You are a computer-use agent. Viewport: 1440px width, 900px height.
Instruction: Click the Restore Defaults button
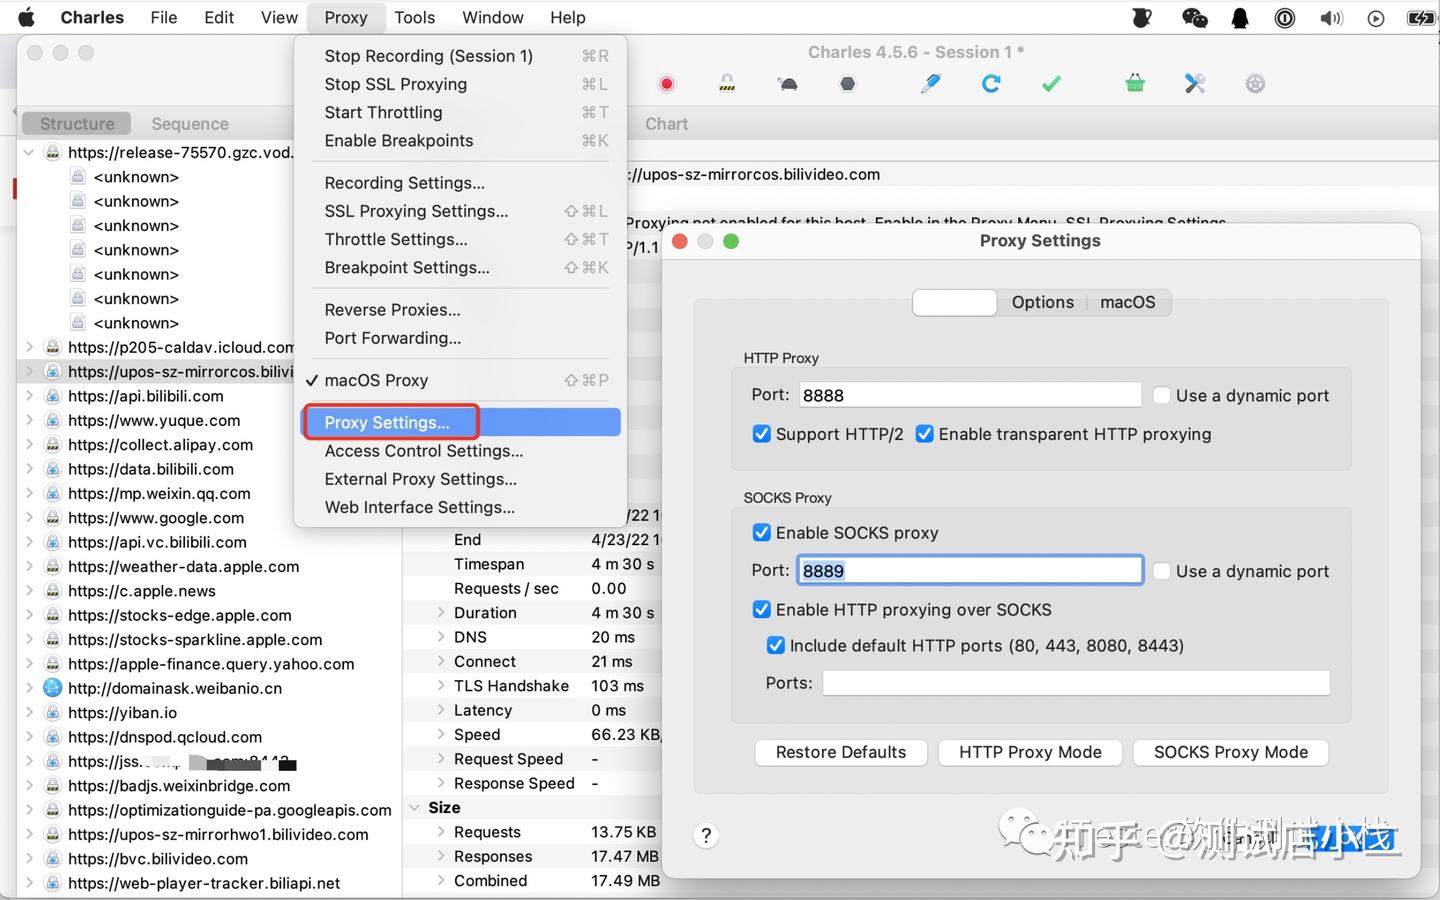pos(841,752)
